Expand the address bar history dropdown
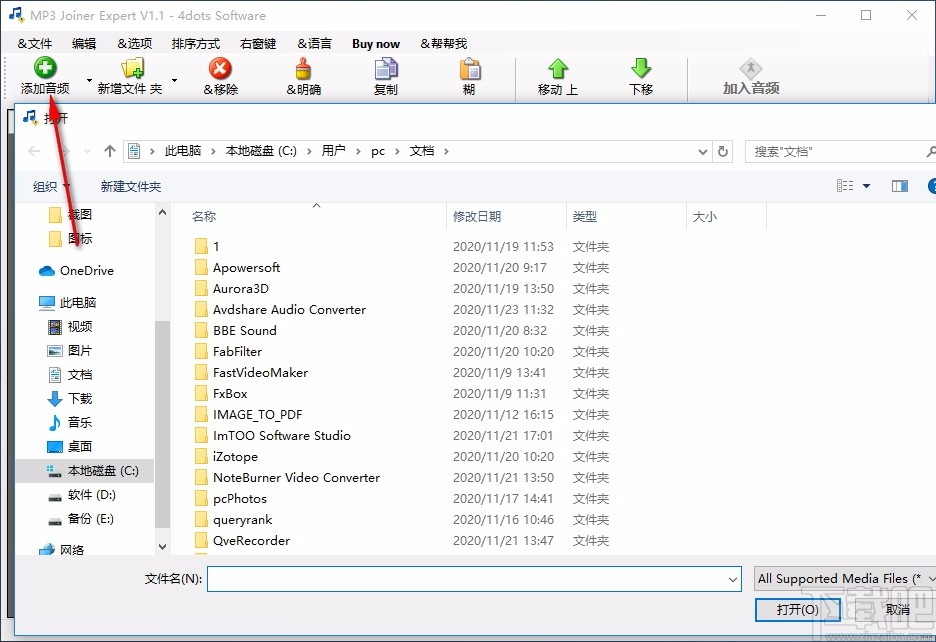 703,152
